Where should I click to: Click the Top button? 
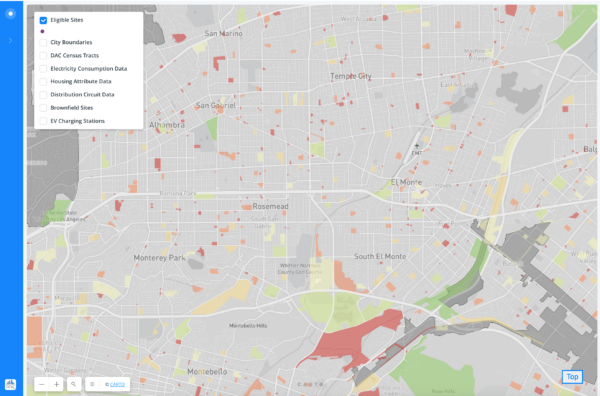pyautogui.click(x=572, y=377)
